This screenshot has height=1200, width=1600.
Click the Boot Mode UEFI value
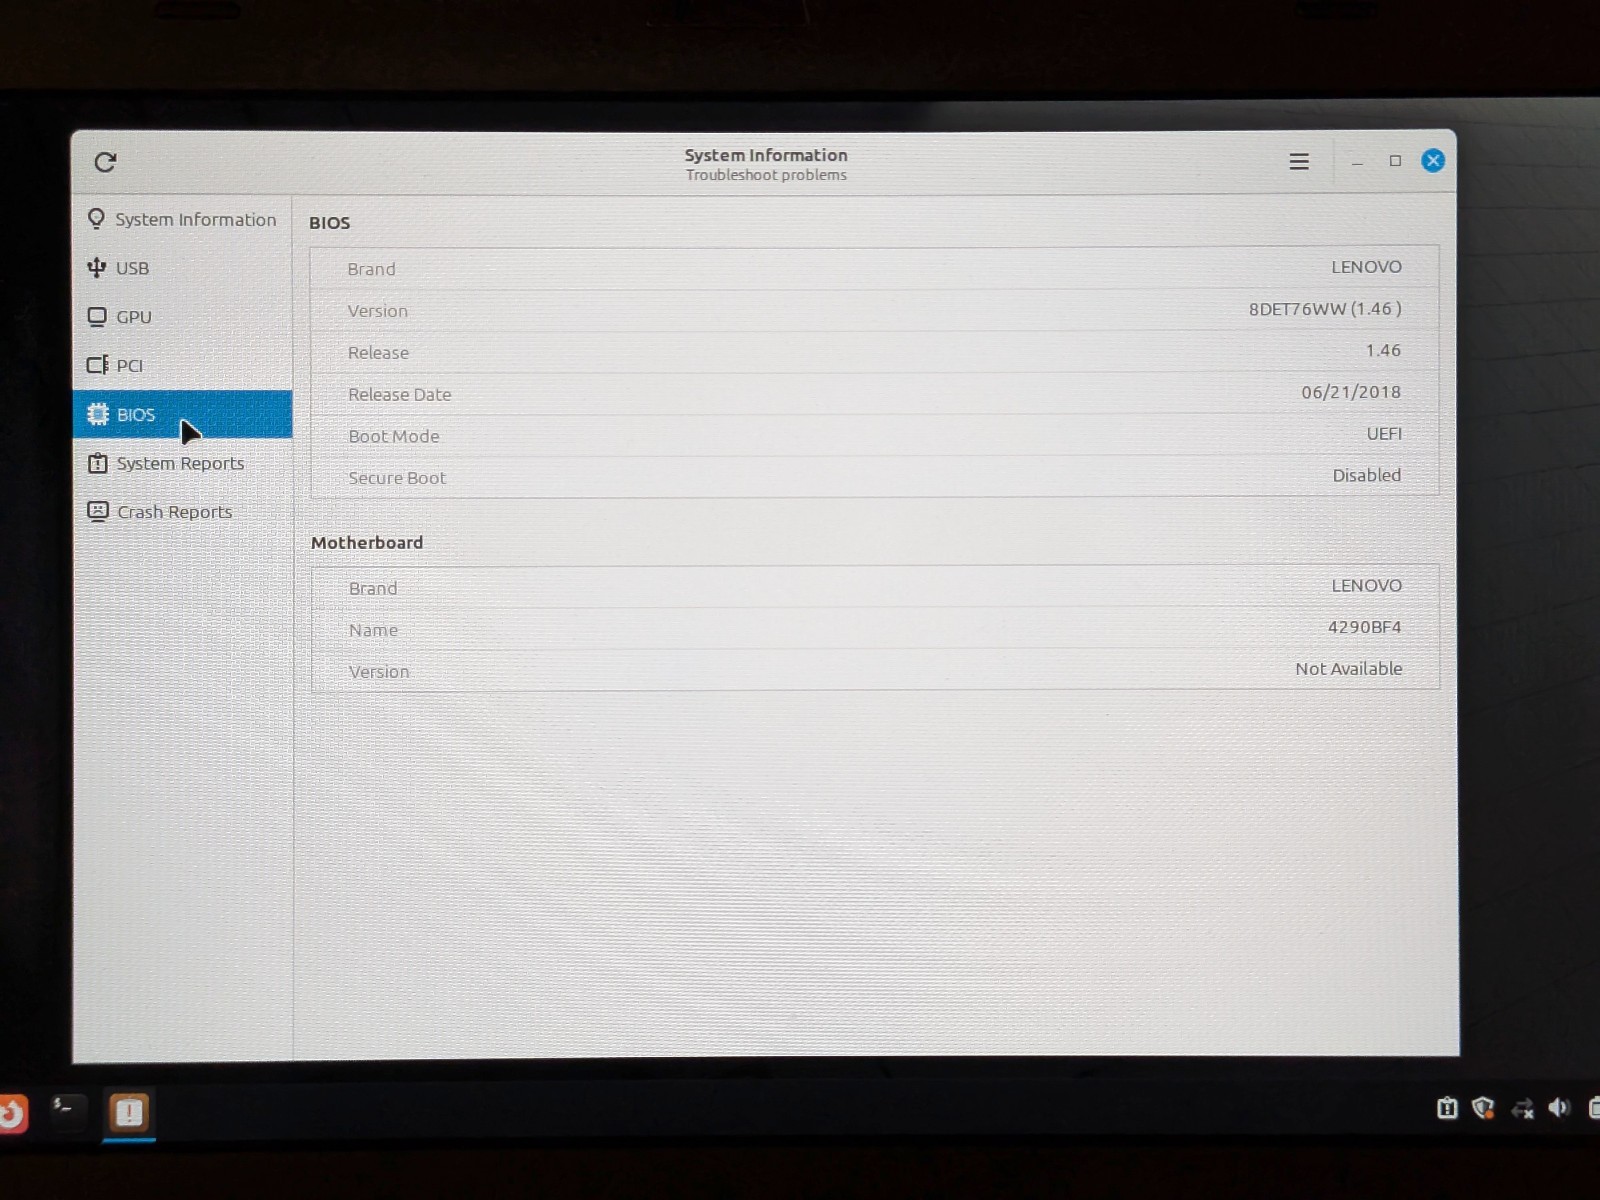[1384, 434]
